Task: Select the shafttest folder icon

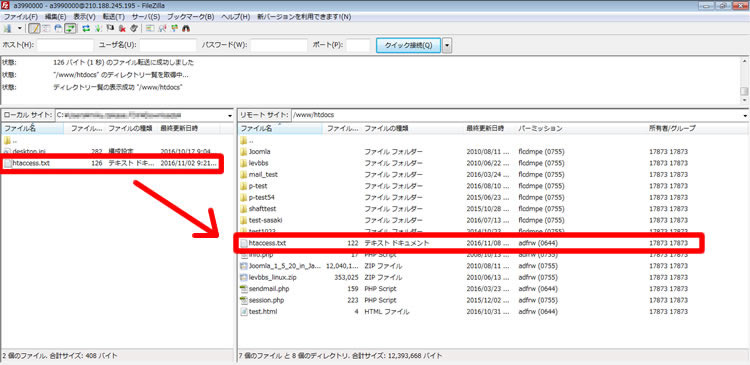Action: click(243, 209)
